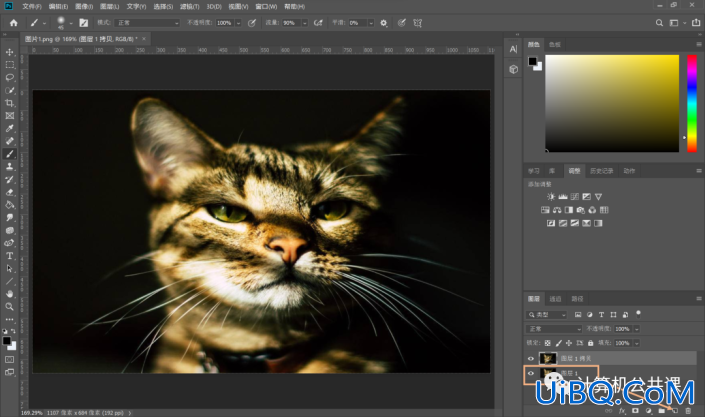Toggle lock position of the layer
This screenshot has height=417, width=705.
pyautogui.click(x=569, y=343)
